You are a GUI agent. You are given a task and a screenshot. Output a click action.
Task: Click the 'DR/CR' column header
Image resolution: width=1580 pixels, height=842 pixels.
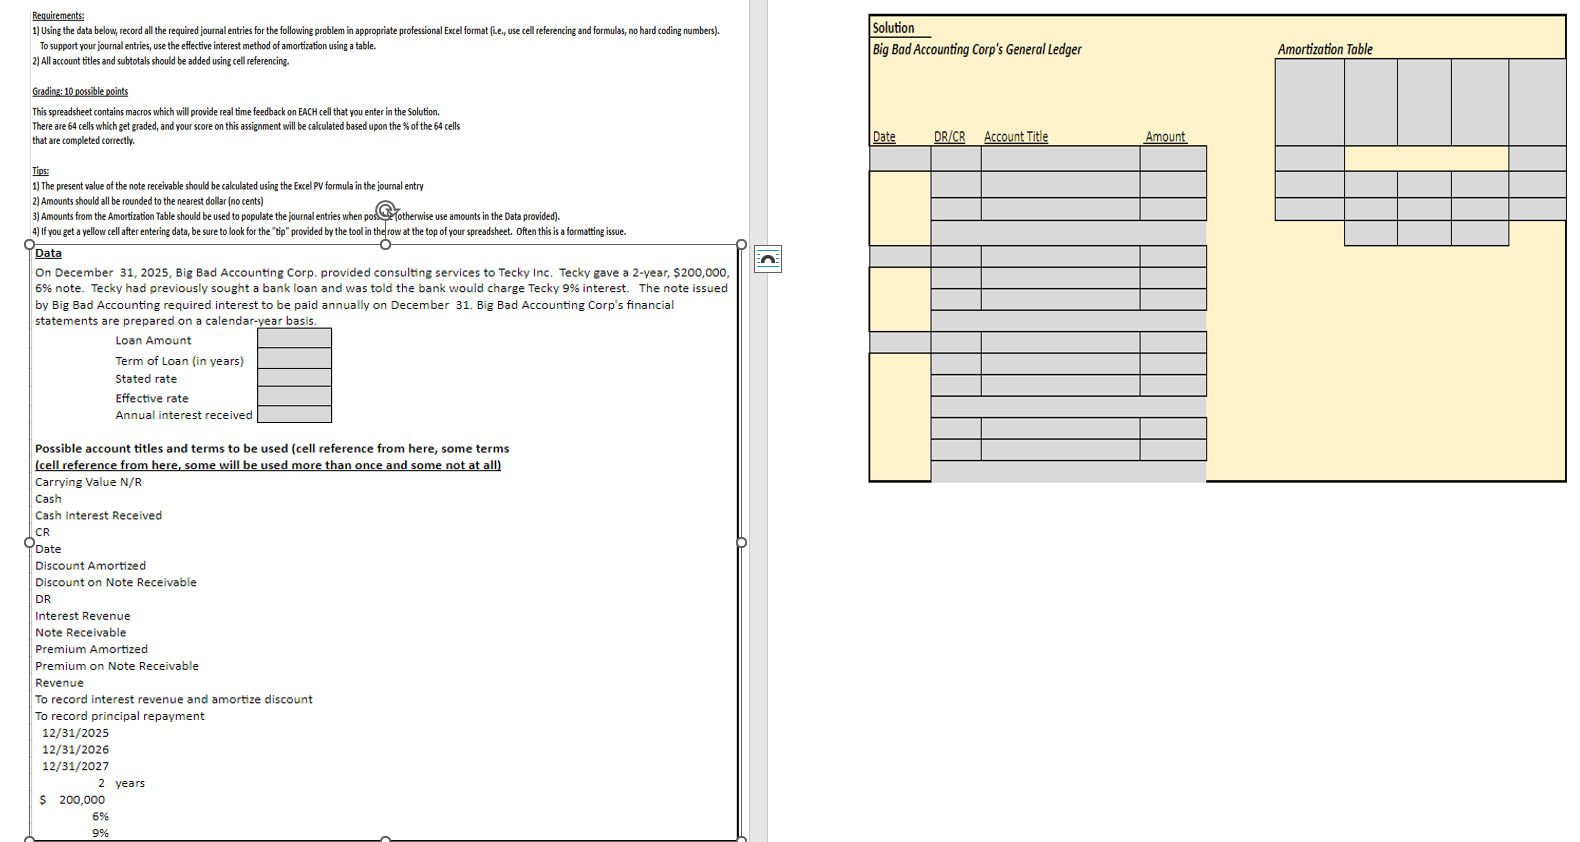[949, 137]
